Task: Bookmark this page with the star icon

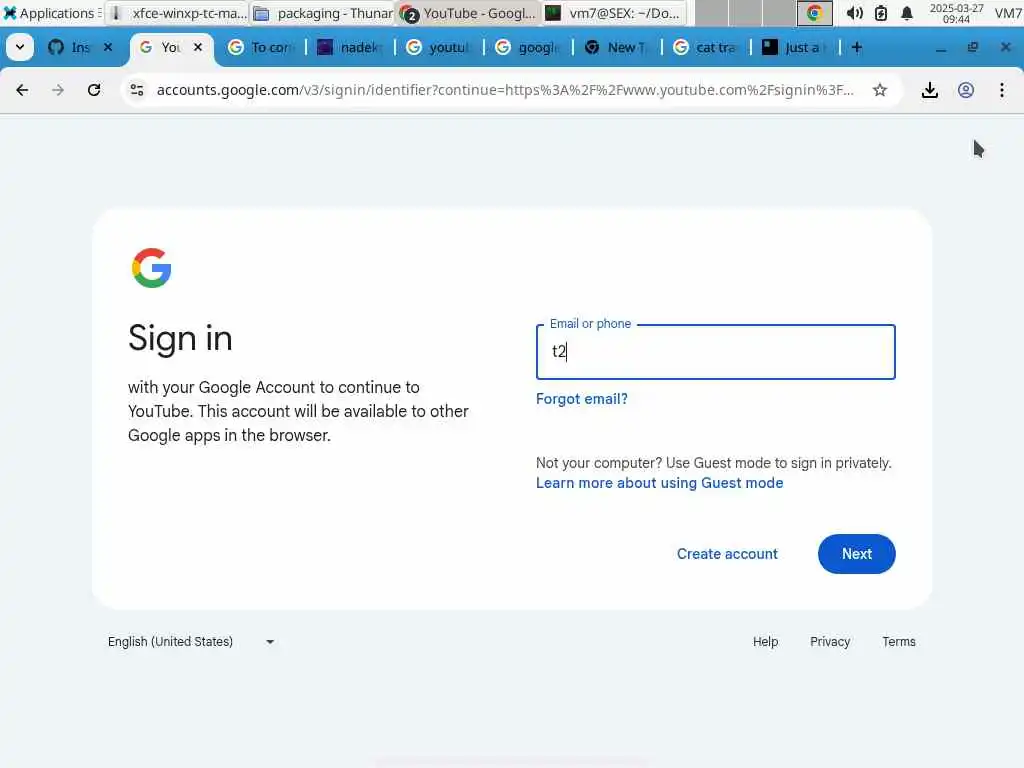Action: [x=880, y=90]
